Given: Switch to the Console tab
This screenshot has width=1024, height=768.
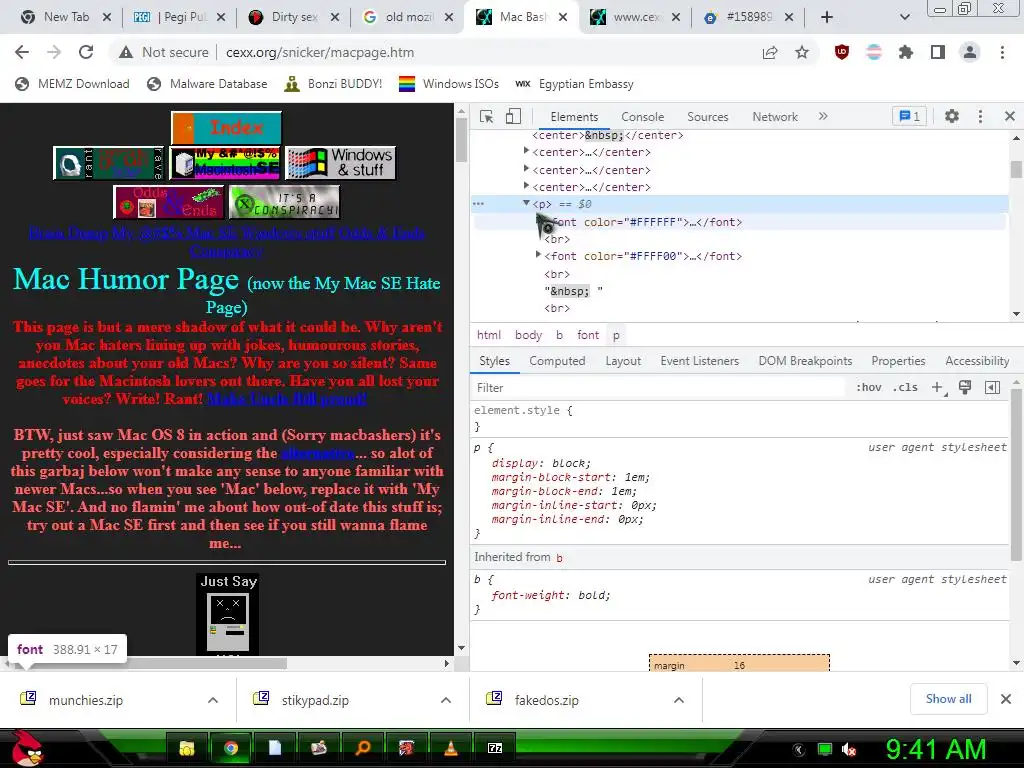Looking at the screenshot, I should pyautogui.click(x=643, y=117).
